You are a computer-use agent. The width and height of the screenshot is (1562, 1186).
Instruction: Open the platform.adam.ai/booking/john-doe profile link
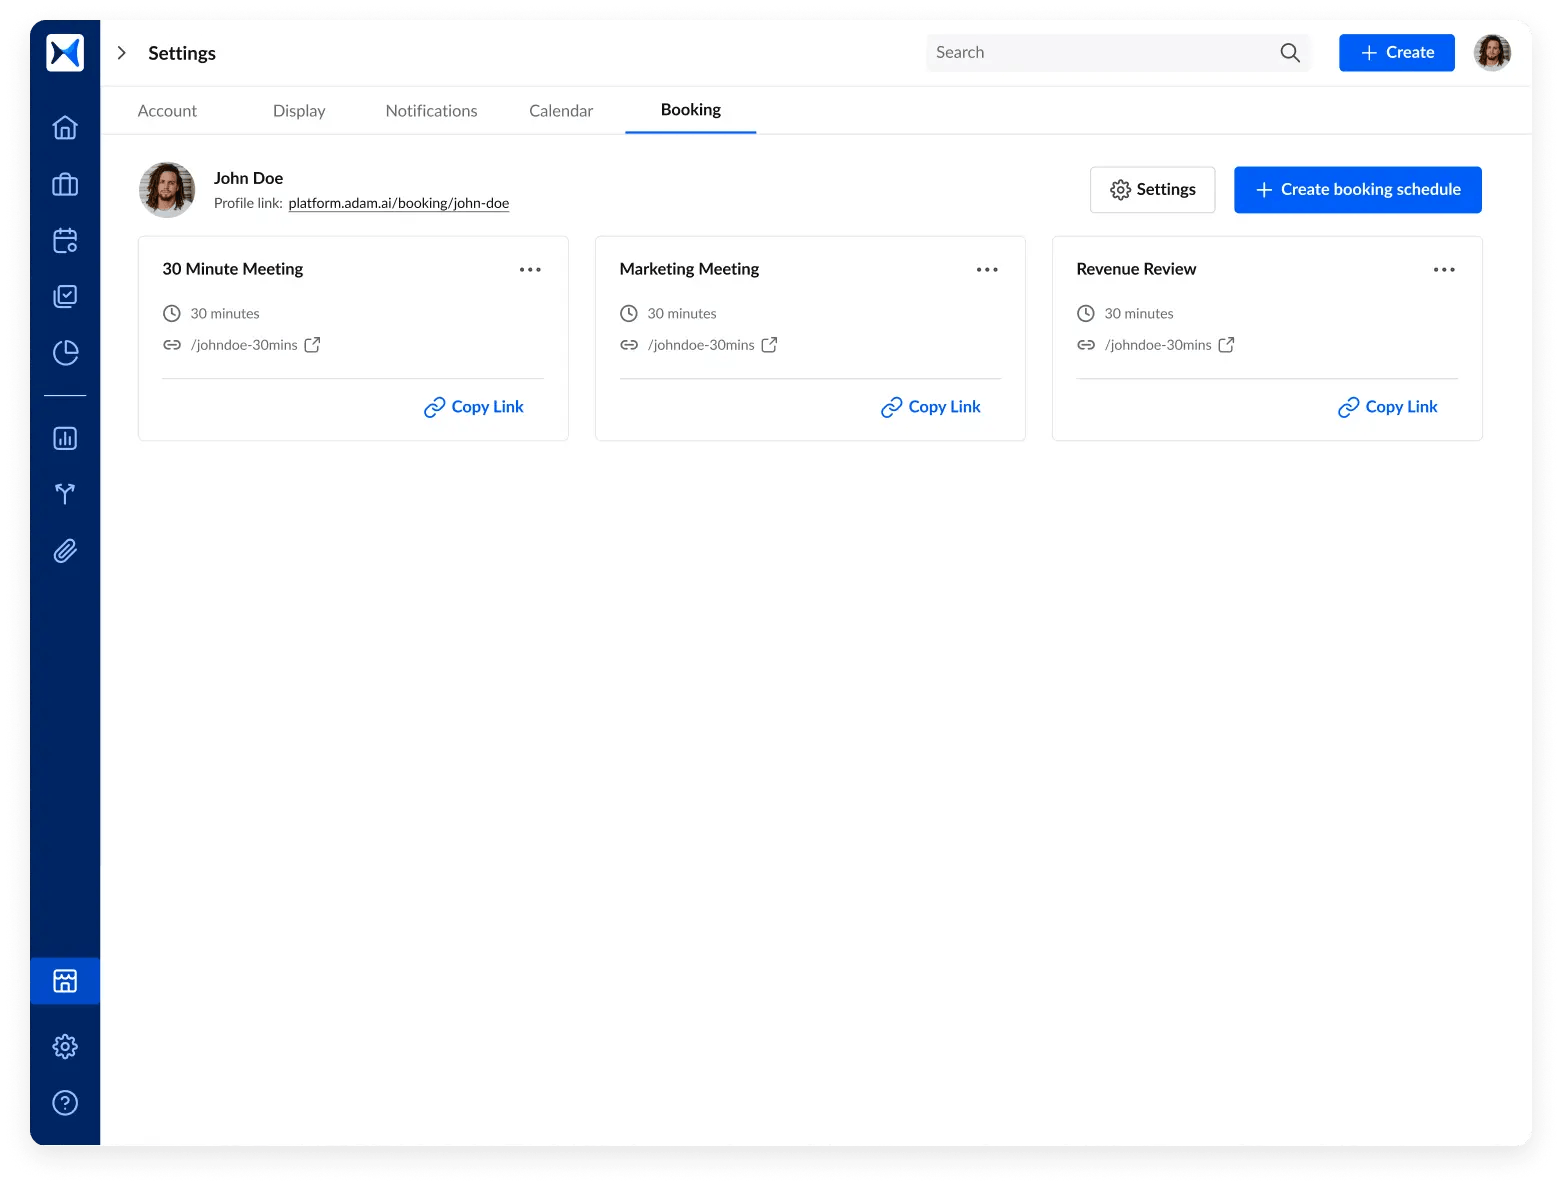399,203
